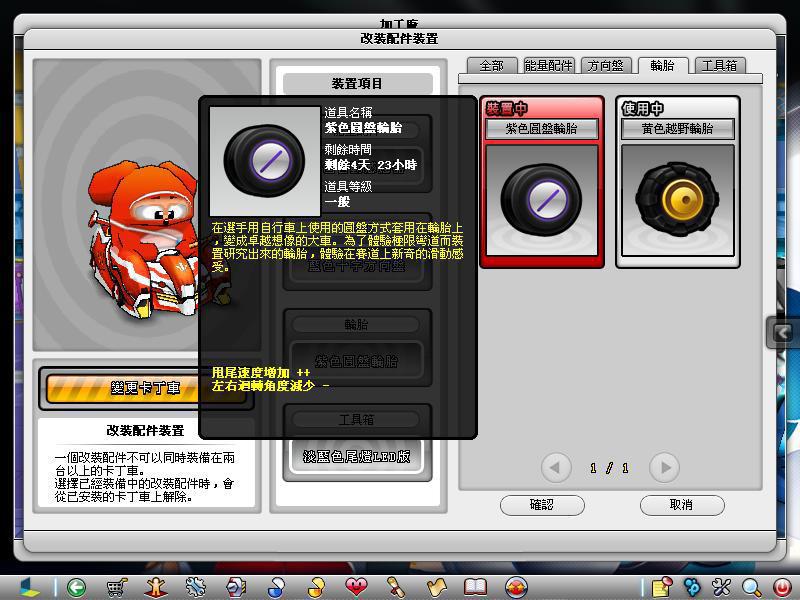800x600 pixels.
Task: Click the red kart character preview
Action: point(145,240)
